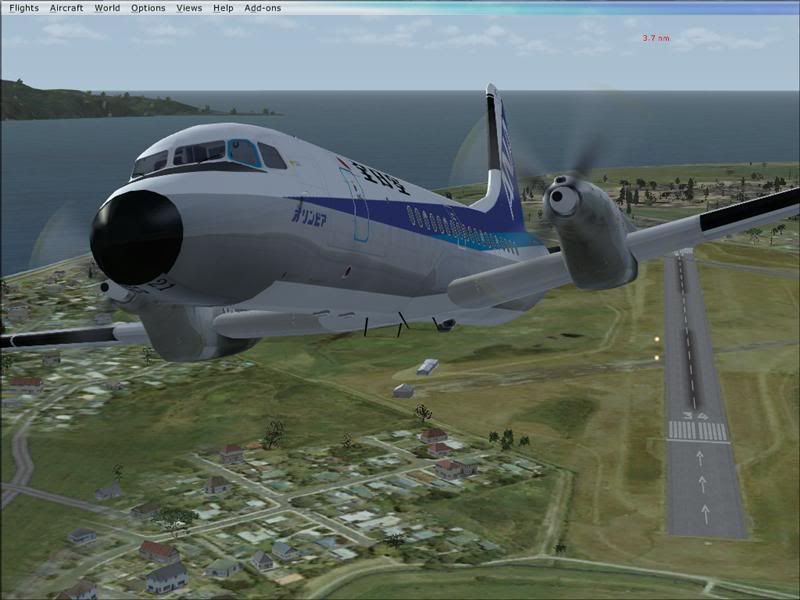Click the aircraft's black nose radome
Viewport: 800px width, 600px height.
click(x=136, y=236)
